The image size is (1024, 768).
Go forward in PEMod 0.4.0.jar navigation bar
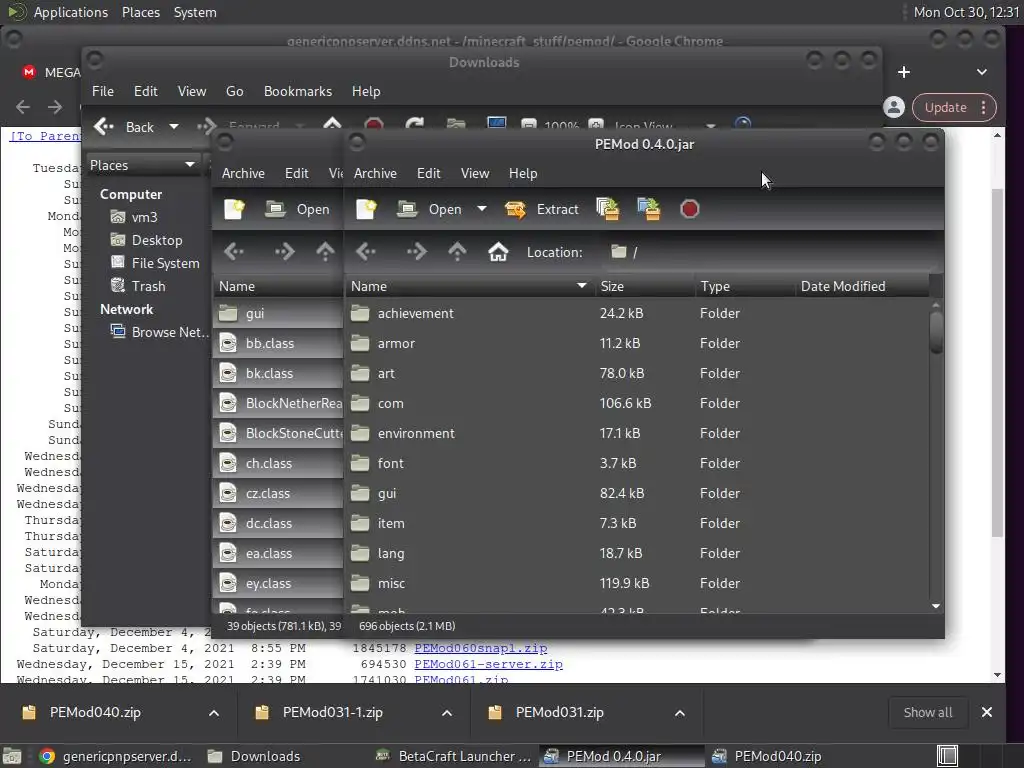(416, 251)
